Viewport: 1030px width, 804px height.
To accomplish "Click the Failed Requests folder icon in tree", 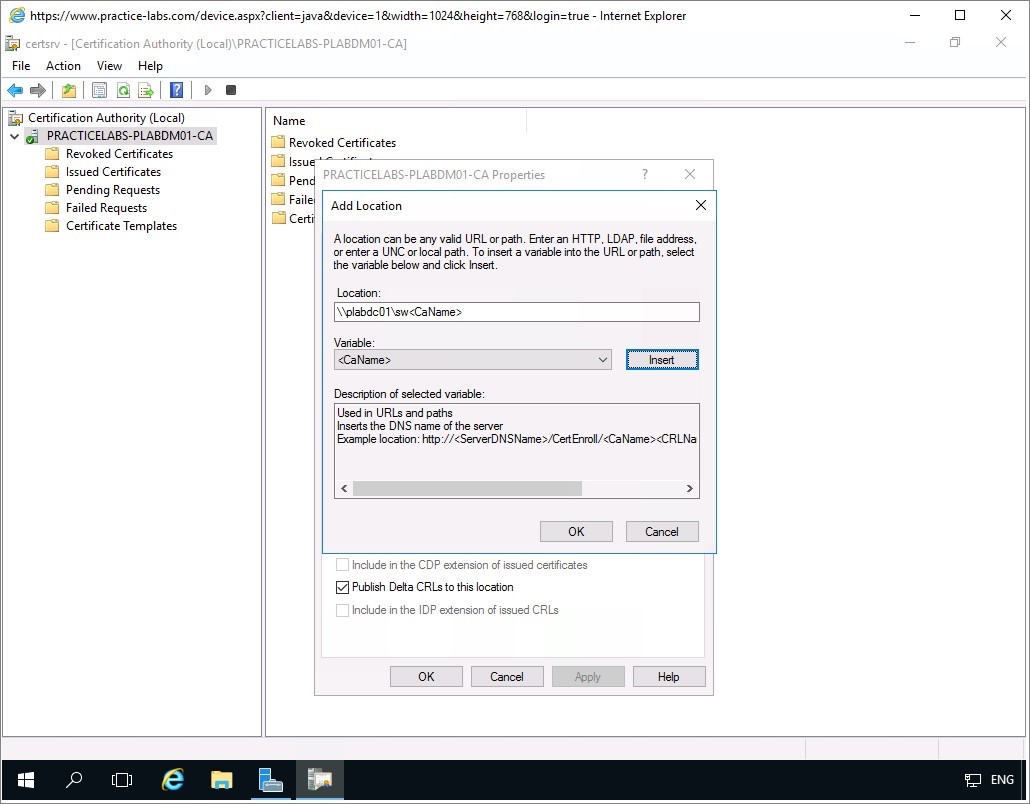I will (53, 208).
